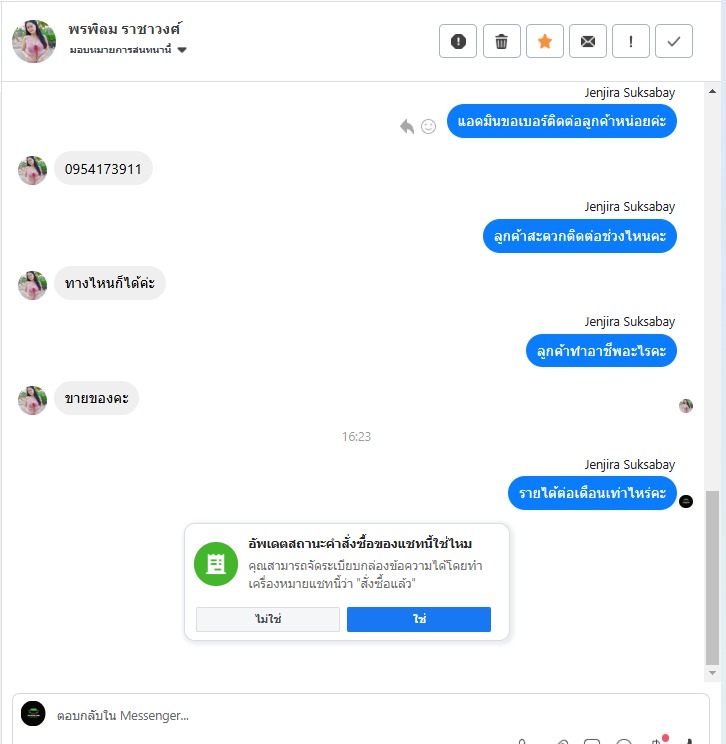Open พรพิลม ราชาวงศ์ profile picture in header
Viewport: 726px width, 744px height.
coord(34,41)
